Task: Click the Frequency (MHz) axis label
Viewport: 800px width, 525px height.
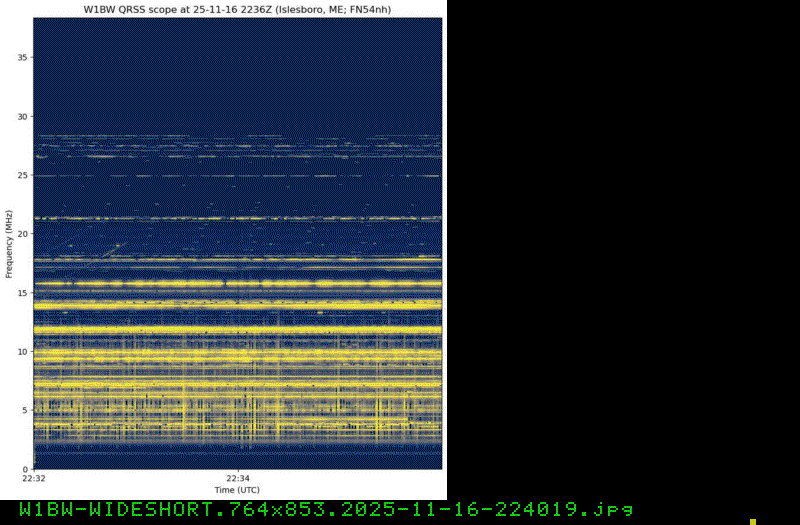Action: pos(9,244)
